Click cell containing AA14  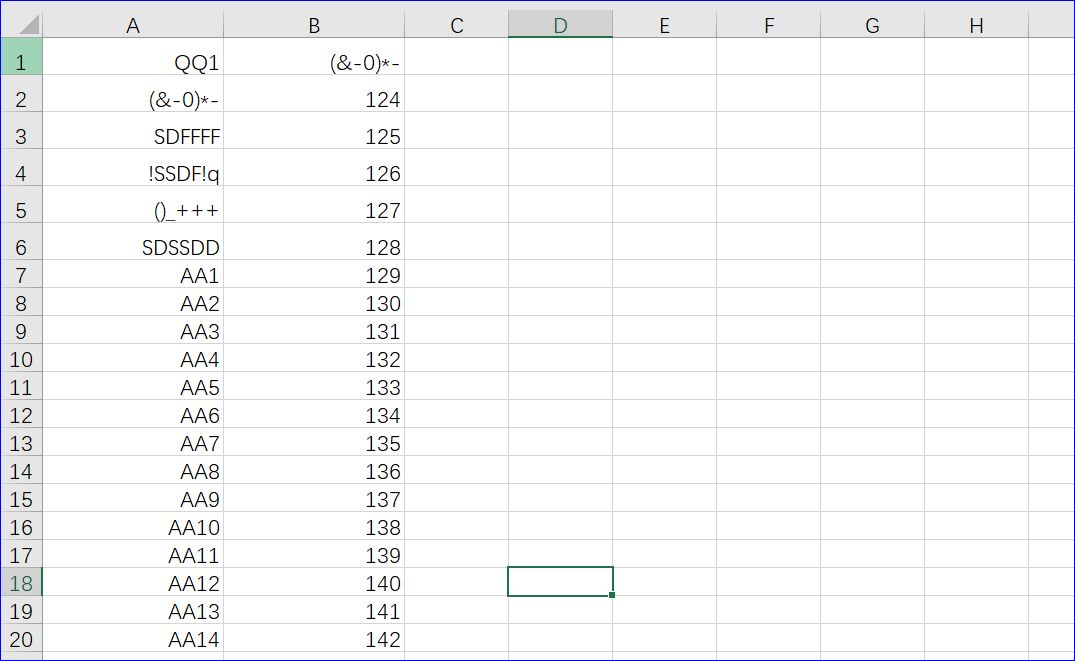click(x=133, y=638)
